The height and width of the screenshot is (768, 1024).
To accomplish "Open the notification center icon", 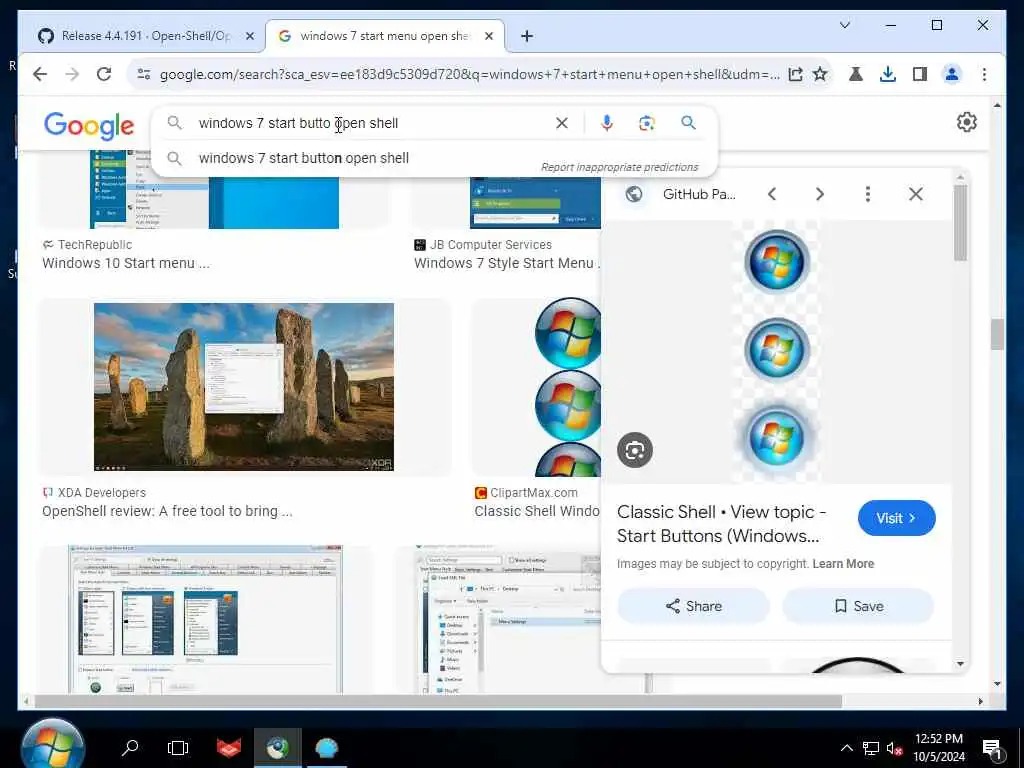I will coord(992,749).
